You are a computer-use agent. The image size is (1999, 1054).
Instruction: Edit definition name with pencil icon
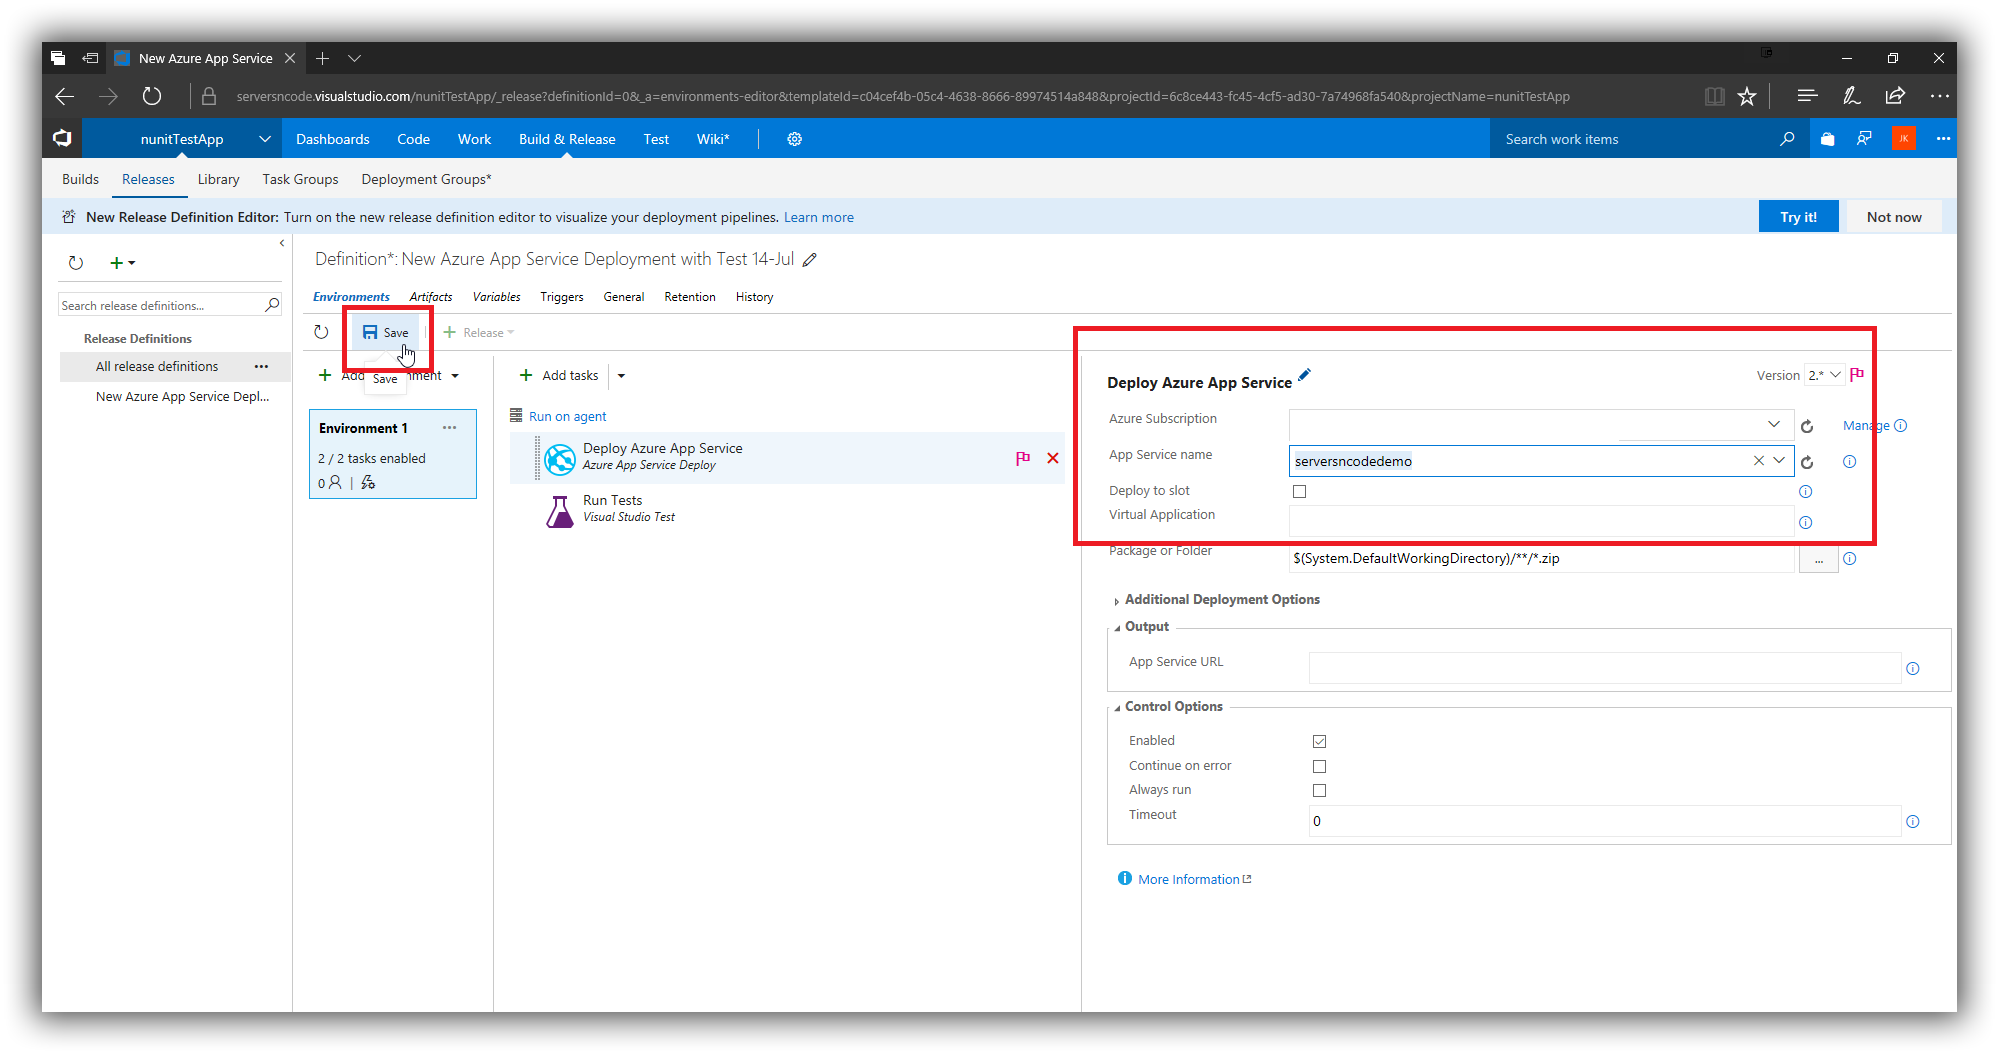[x=810, y=260]
